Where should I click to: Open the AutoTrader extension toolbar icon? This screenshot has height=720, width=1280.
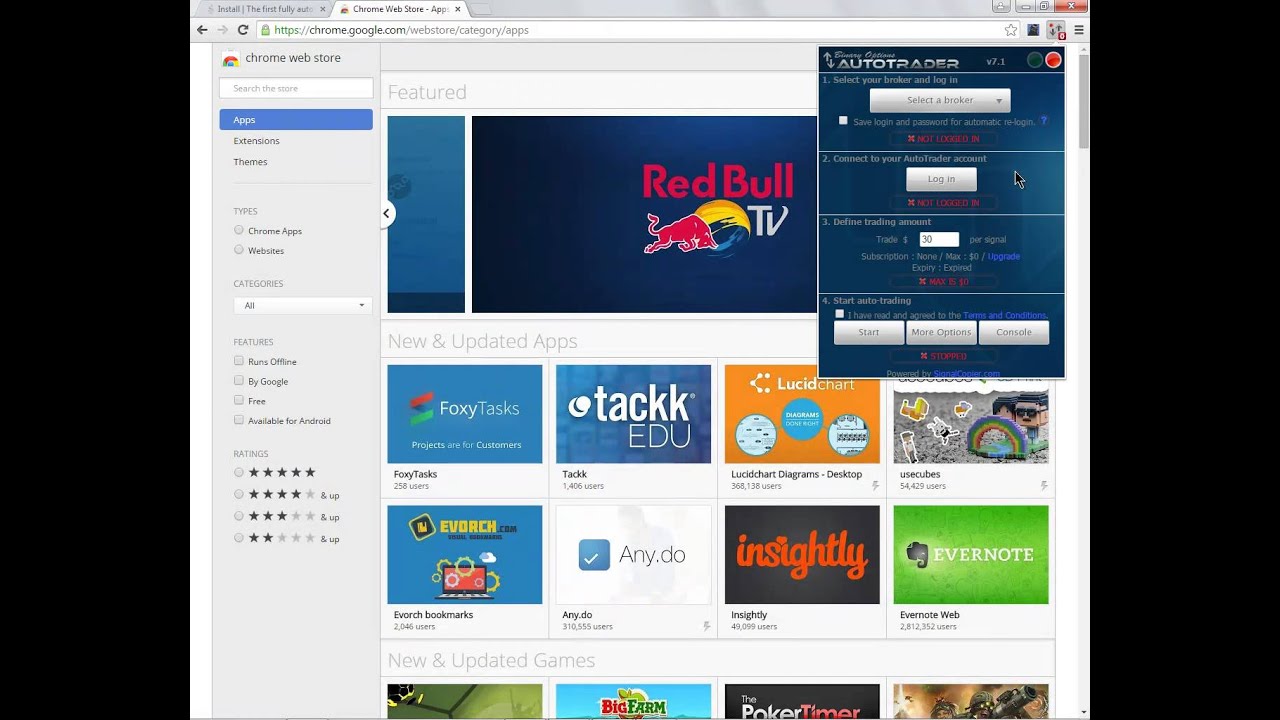point(1056,30)
